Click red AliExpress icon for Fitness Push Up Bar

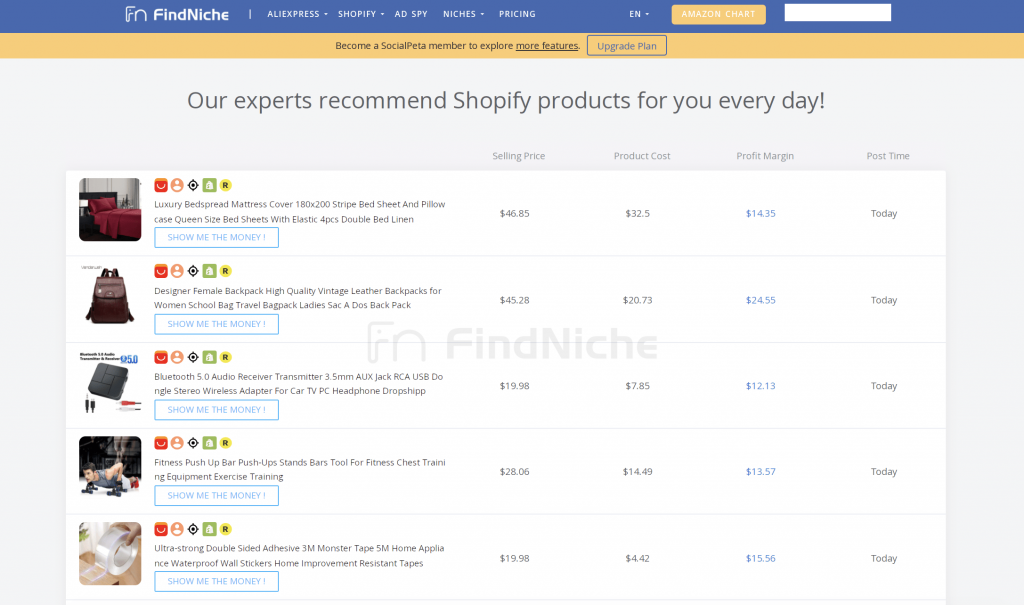click(161, 443)
